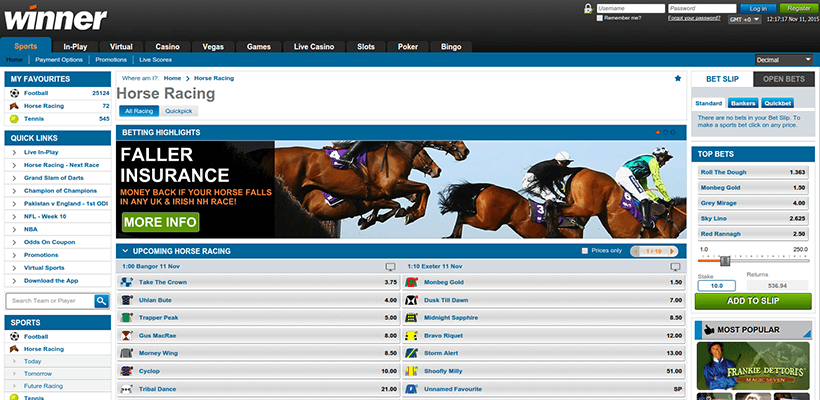Go to next page of upcoming races
This screenshot has width=820, height=400.
[673, 251]
